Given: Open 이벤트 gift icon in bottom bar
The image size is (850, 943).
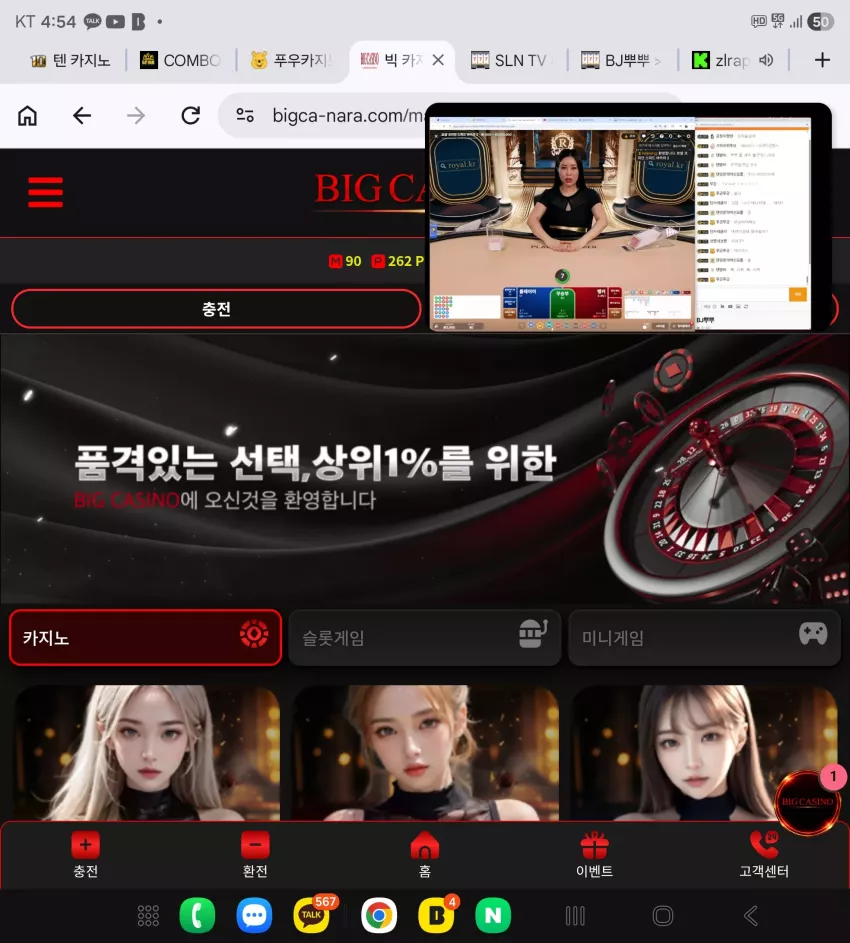Looking at the screenshot, I should point(594,844).
